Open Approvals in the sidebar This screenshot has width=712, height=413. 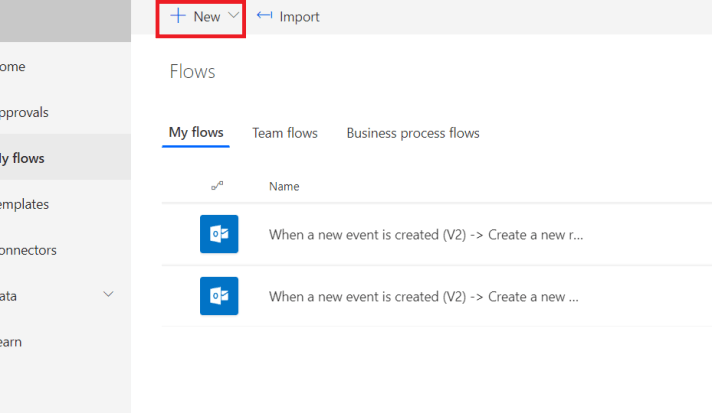[24, 113]
